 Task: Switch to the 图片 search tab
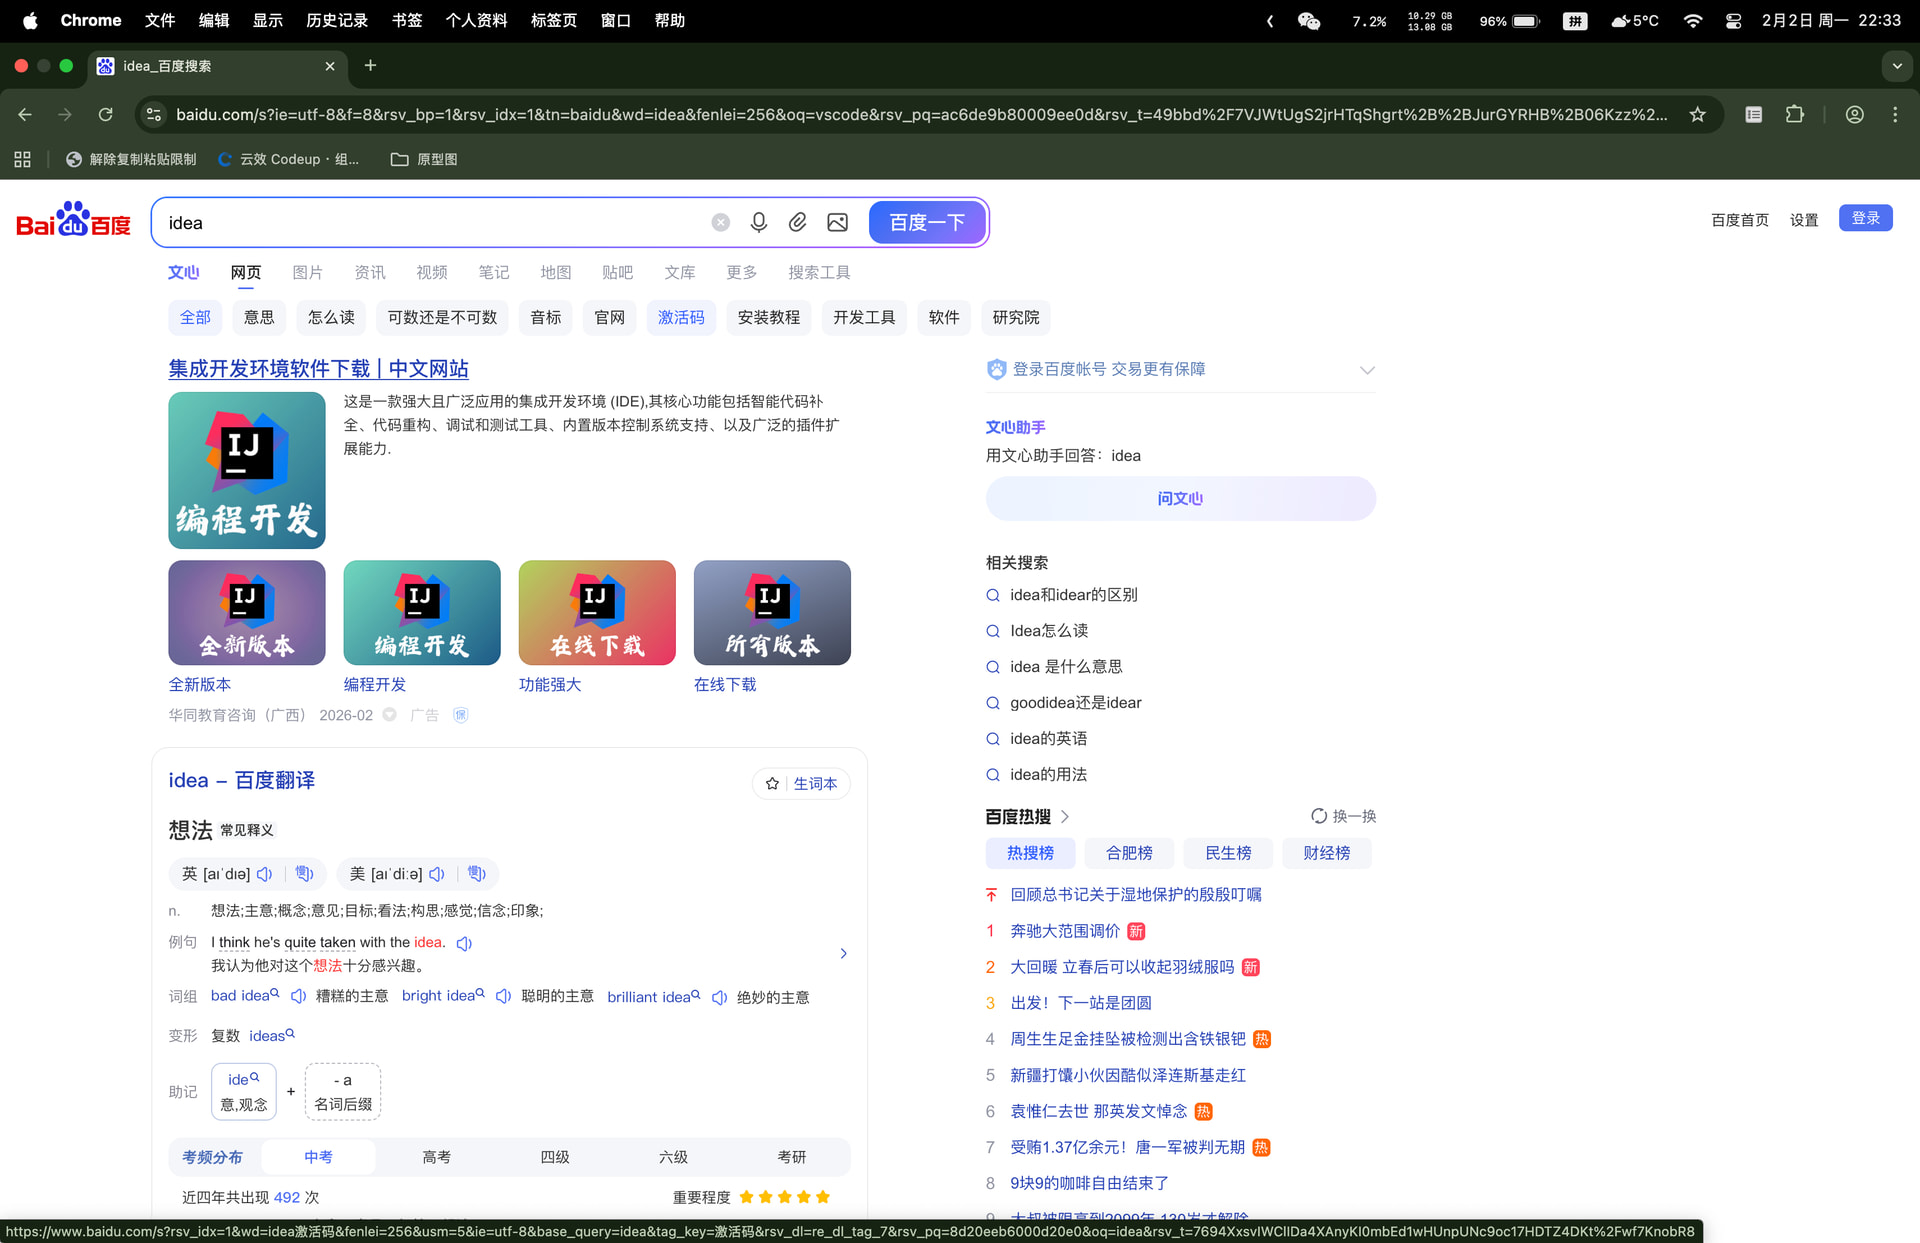pyautogui.click(x=307, y=272)
